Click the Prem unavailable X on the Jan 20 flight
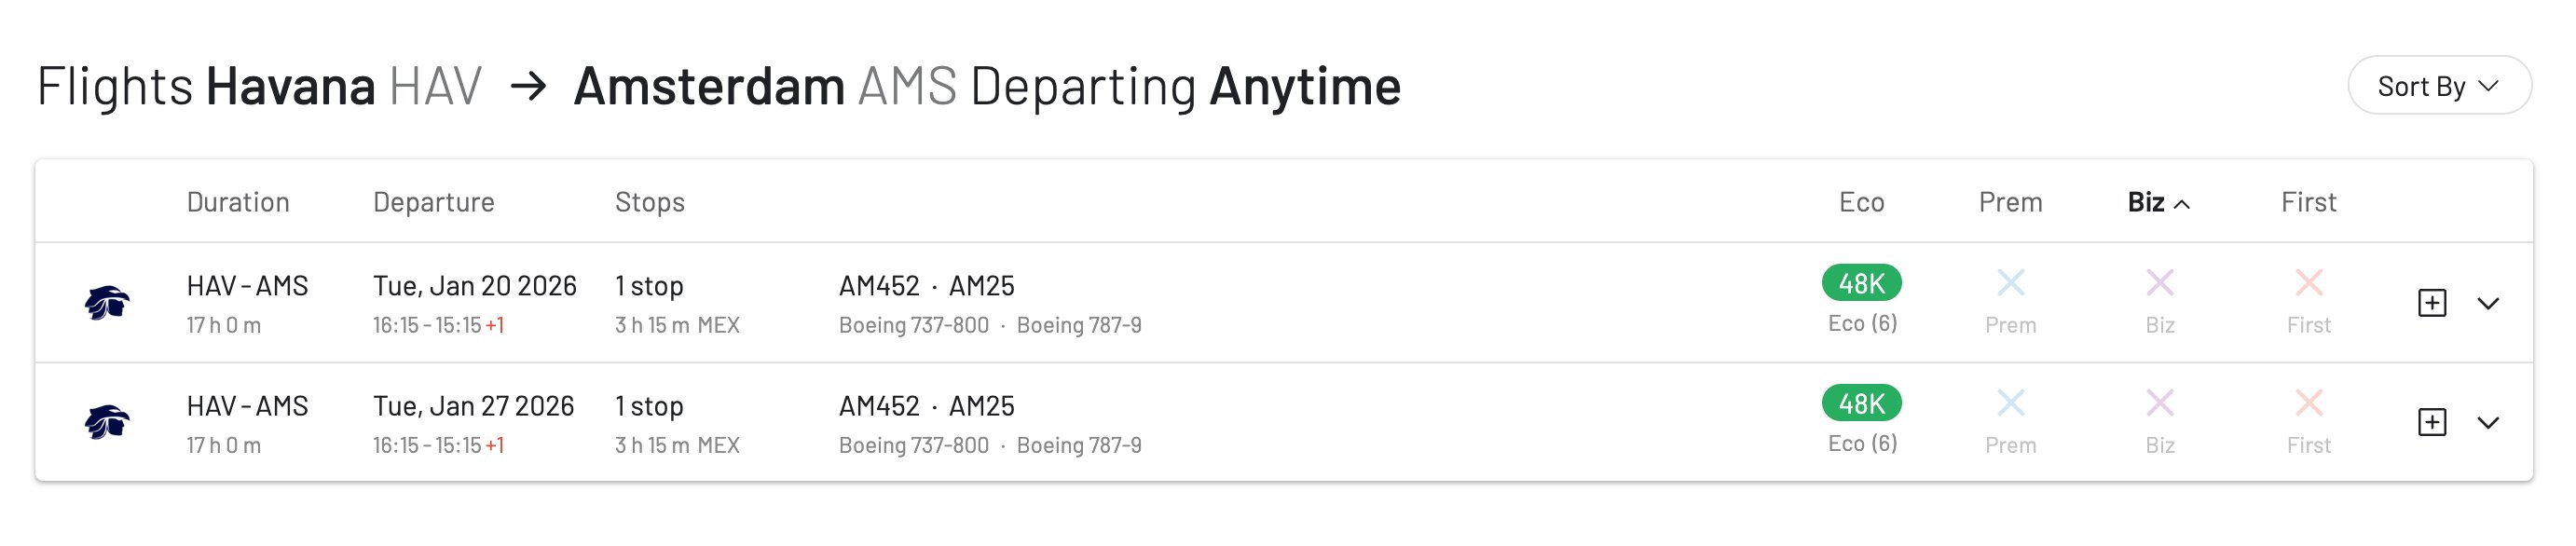The height and width of the screenshot is (546, 2576). click(2011, 284)
